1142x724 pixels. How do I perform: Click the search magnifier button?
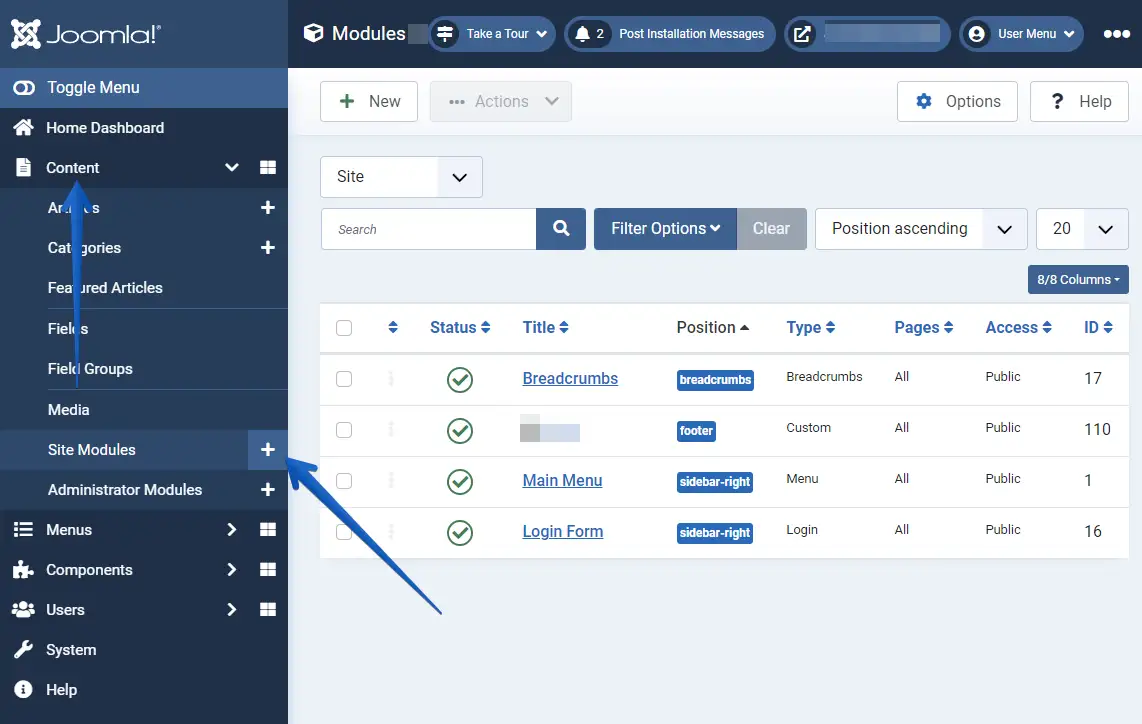[x=561, y=229]
